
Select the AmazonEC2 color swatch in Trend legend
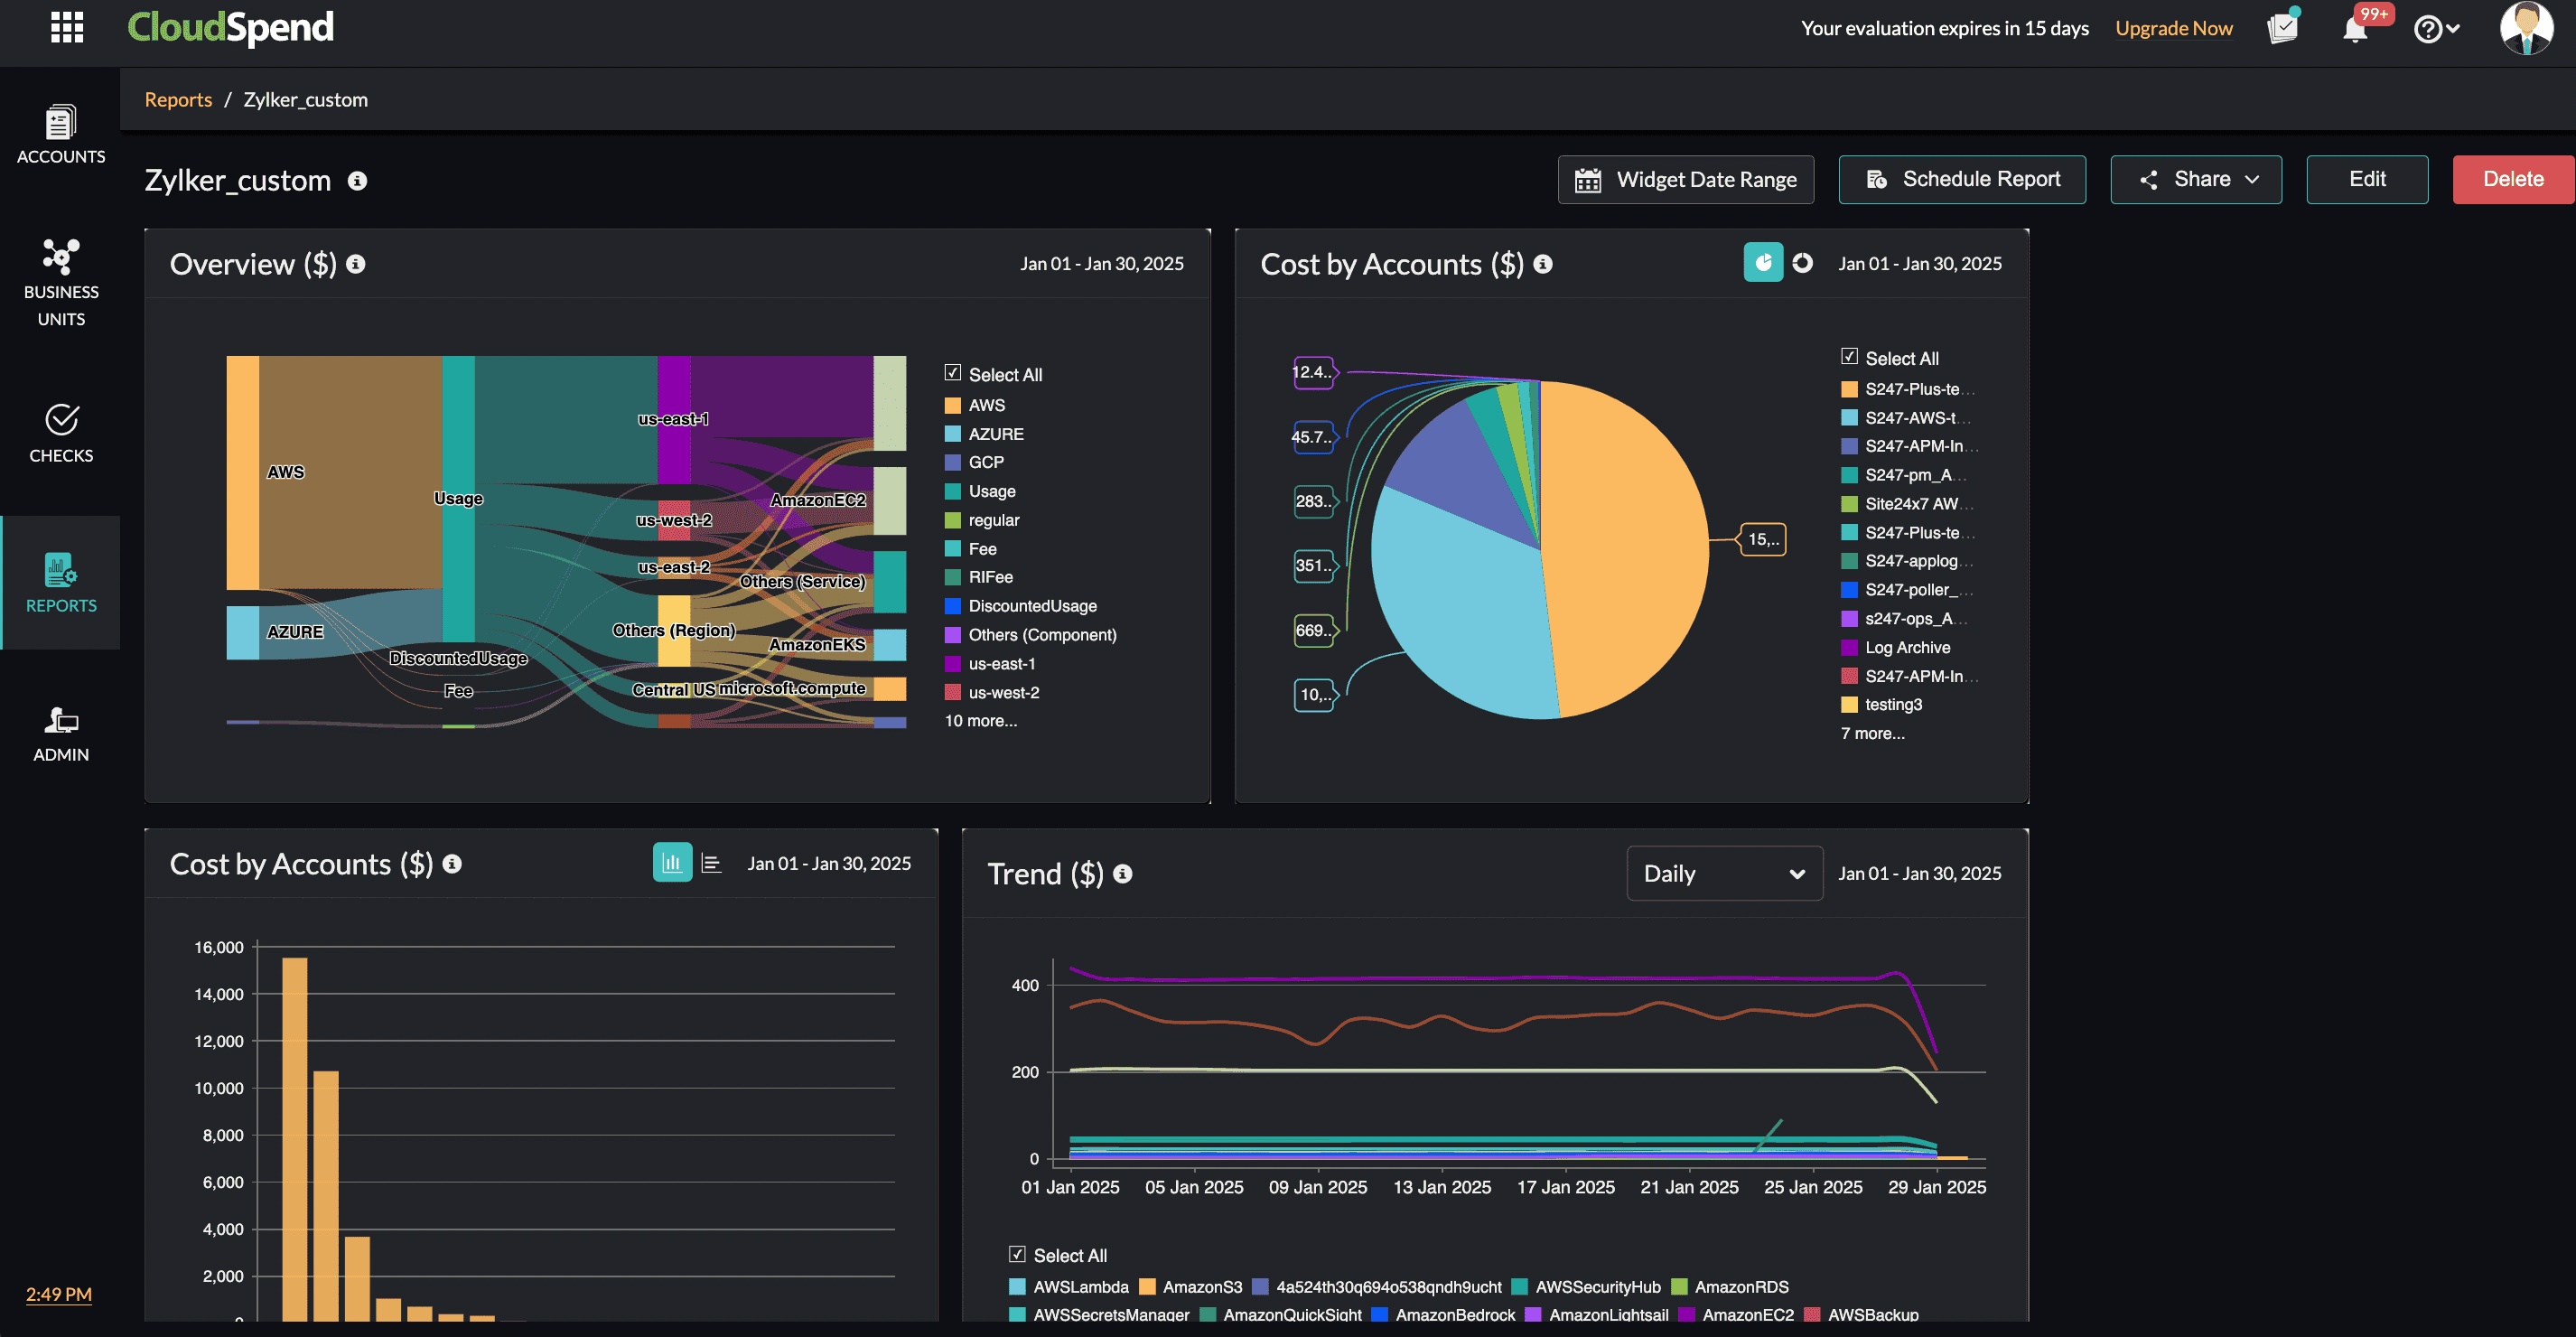click(1687, 1314)
